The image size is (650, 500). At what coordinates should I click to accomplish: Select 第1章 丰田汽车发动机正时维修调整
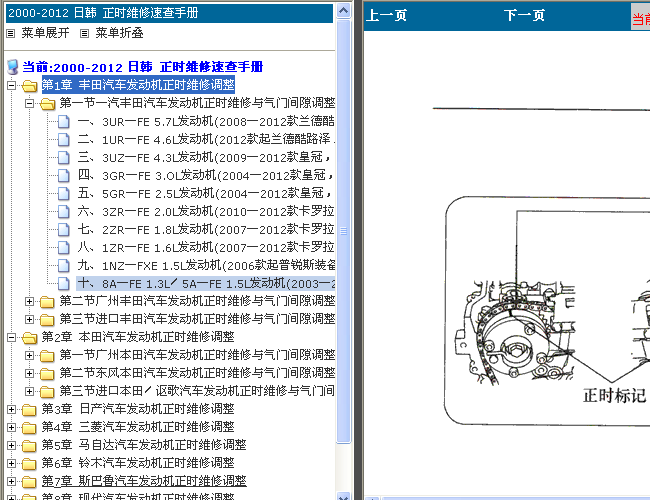138,85
